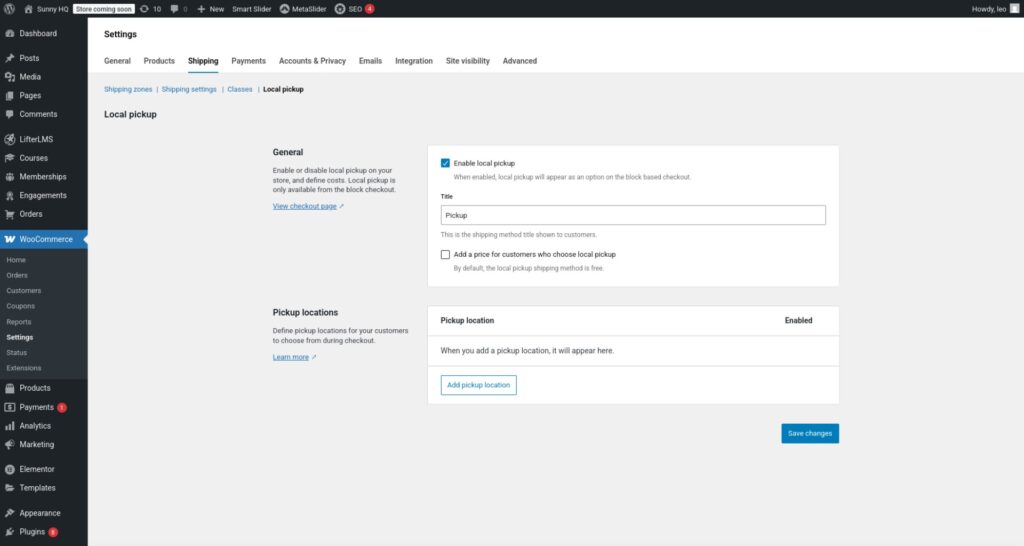Go to shipping Classes subsection
Screen dimensions: 1024x546
(240, 89)
